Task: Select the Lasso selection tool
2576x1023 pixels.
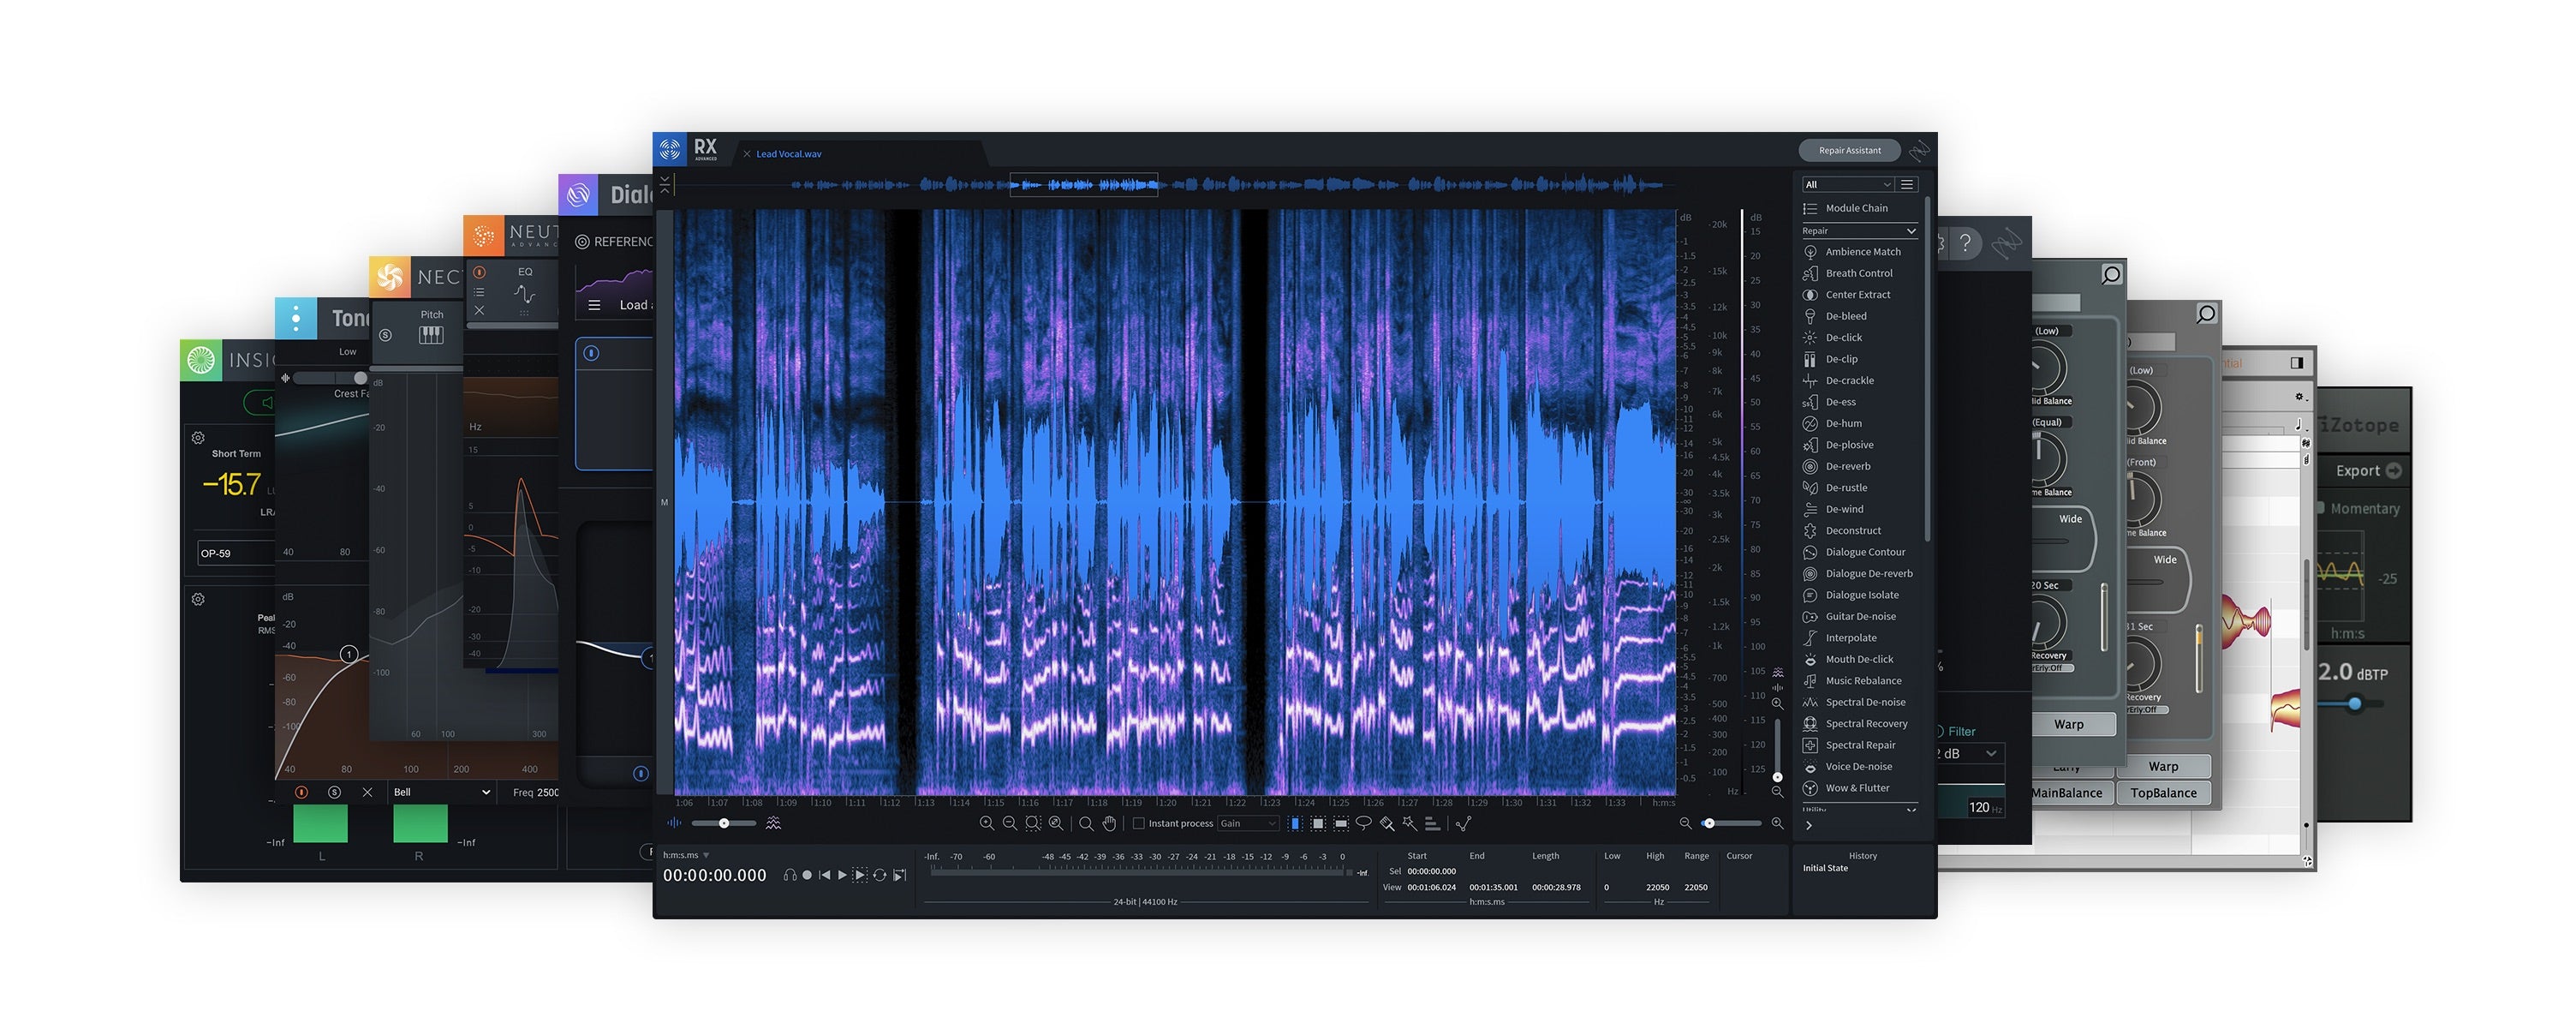Action: [x=1363, y=823]
